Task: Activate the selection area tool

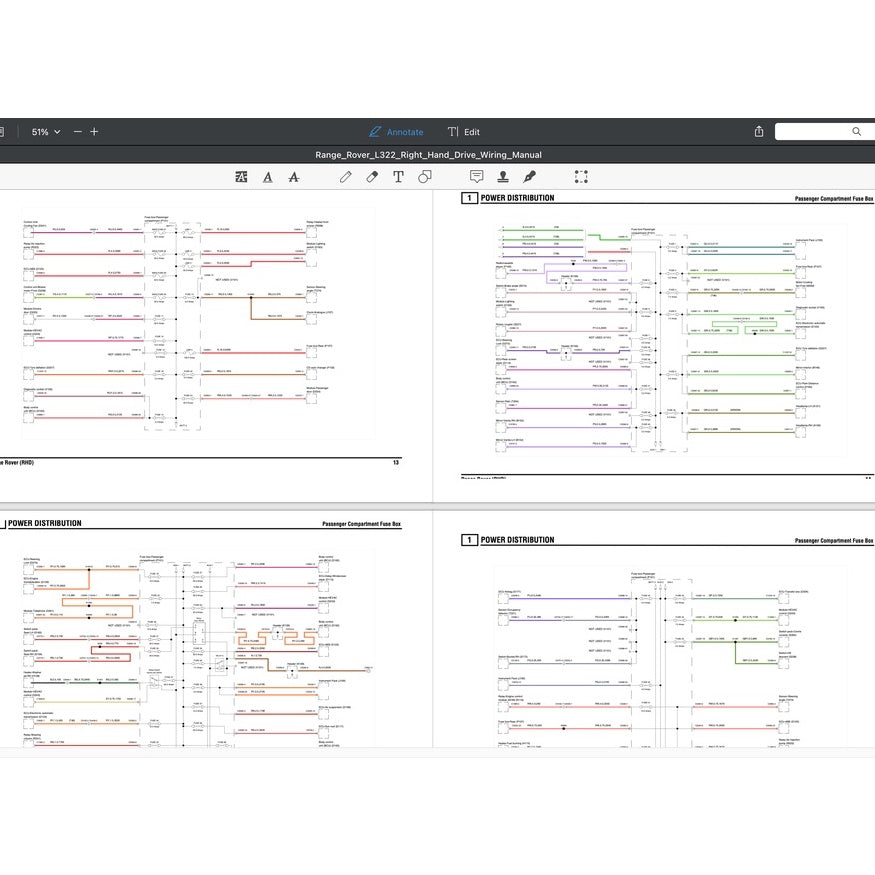Action: [x=581, y=177]
